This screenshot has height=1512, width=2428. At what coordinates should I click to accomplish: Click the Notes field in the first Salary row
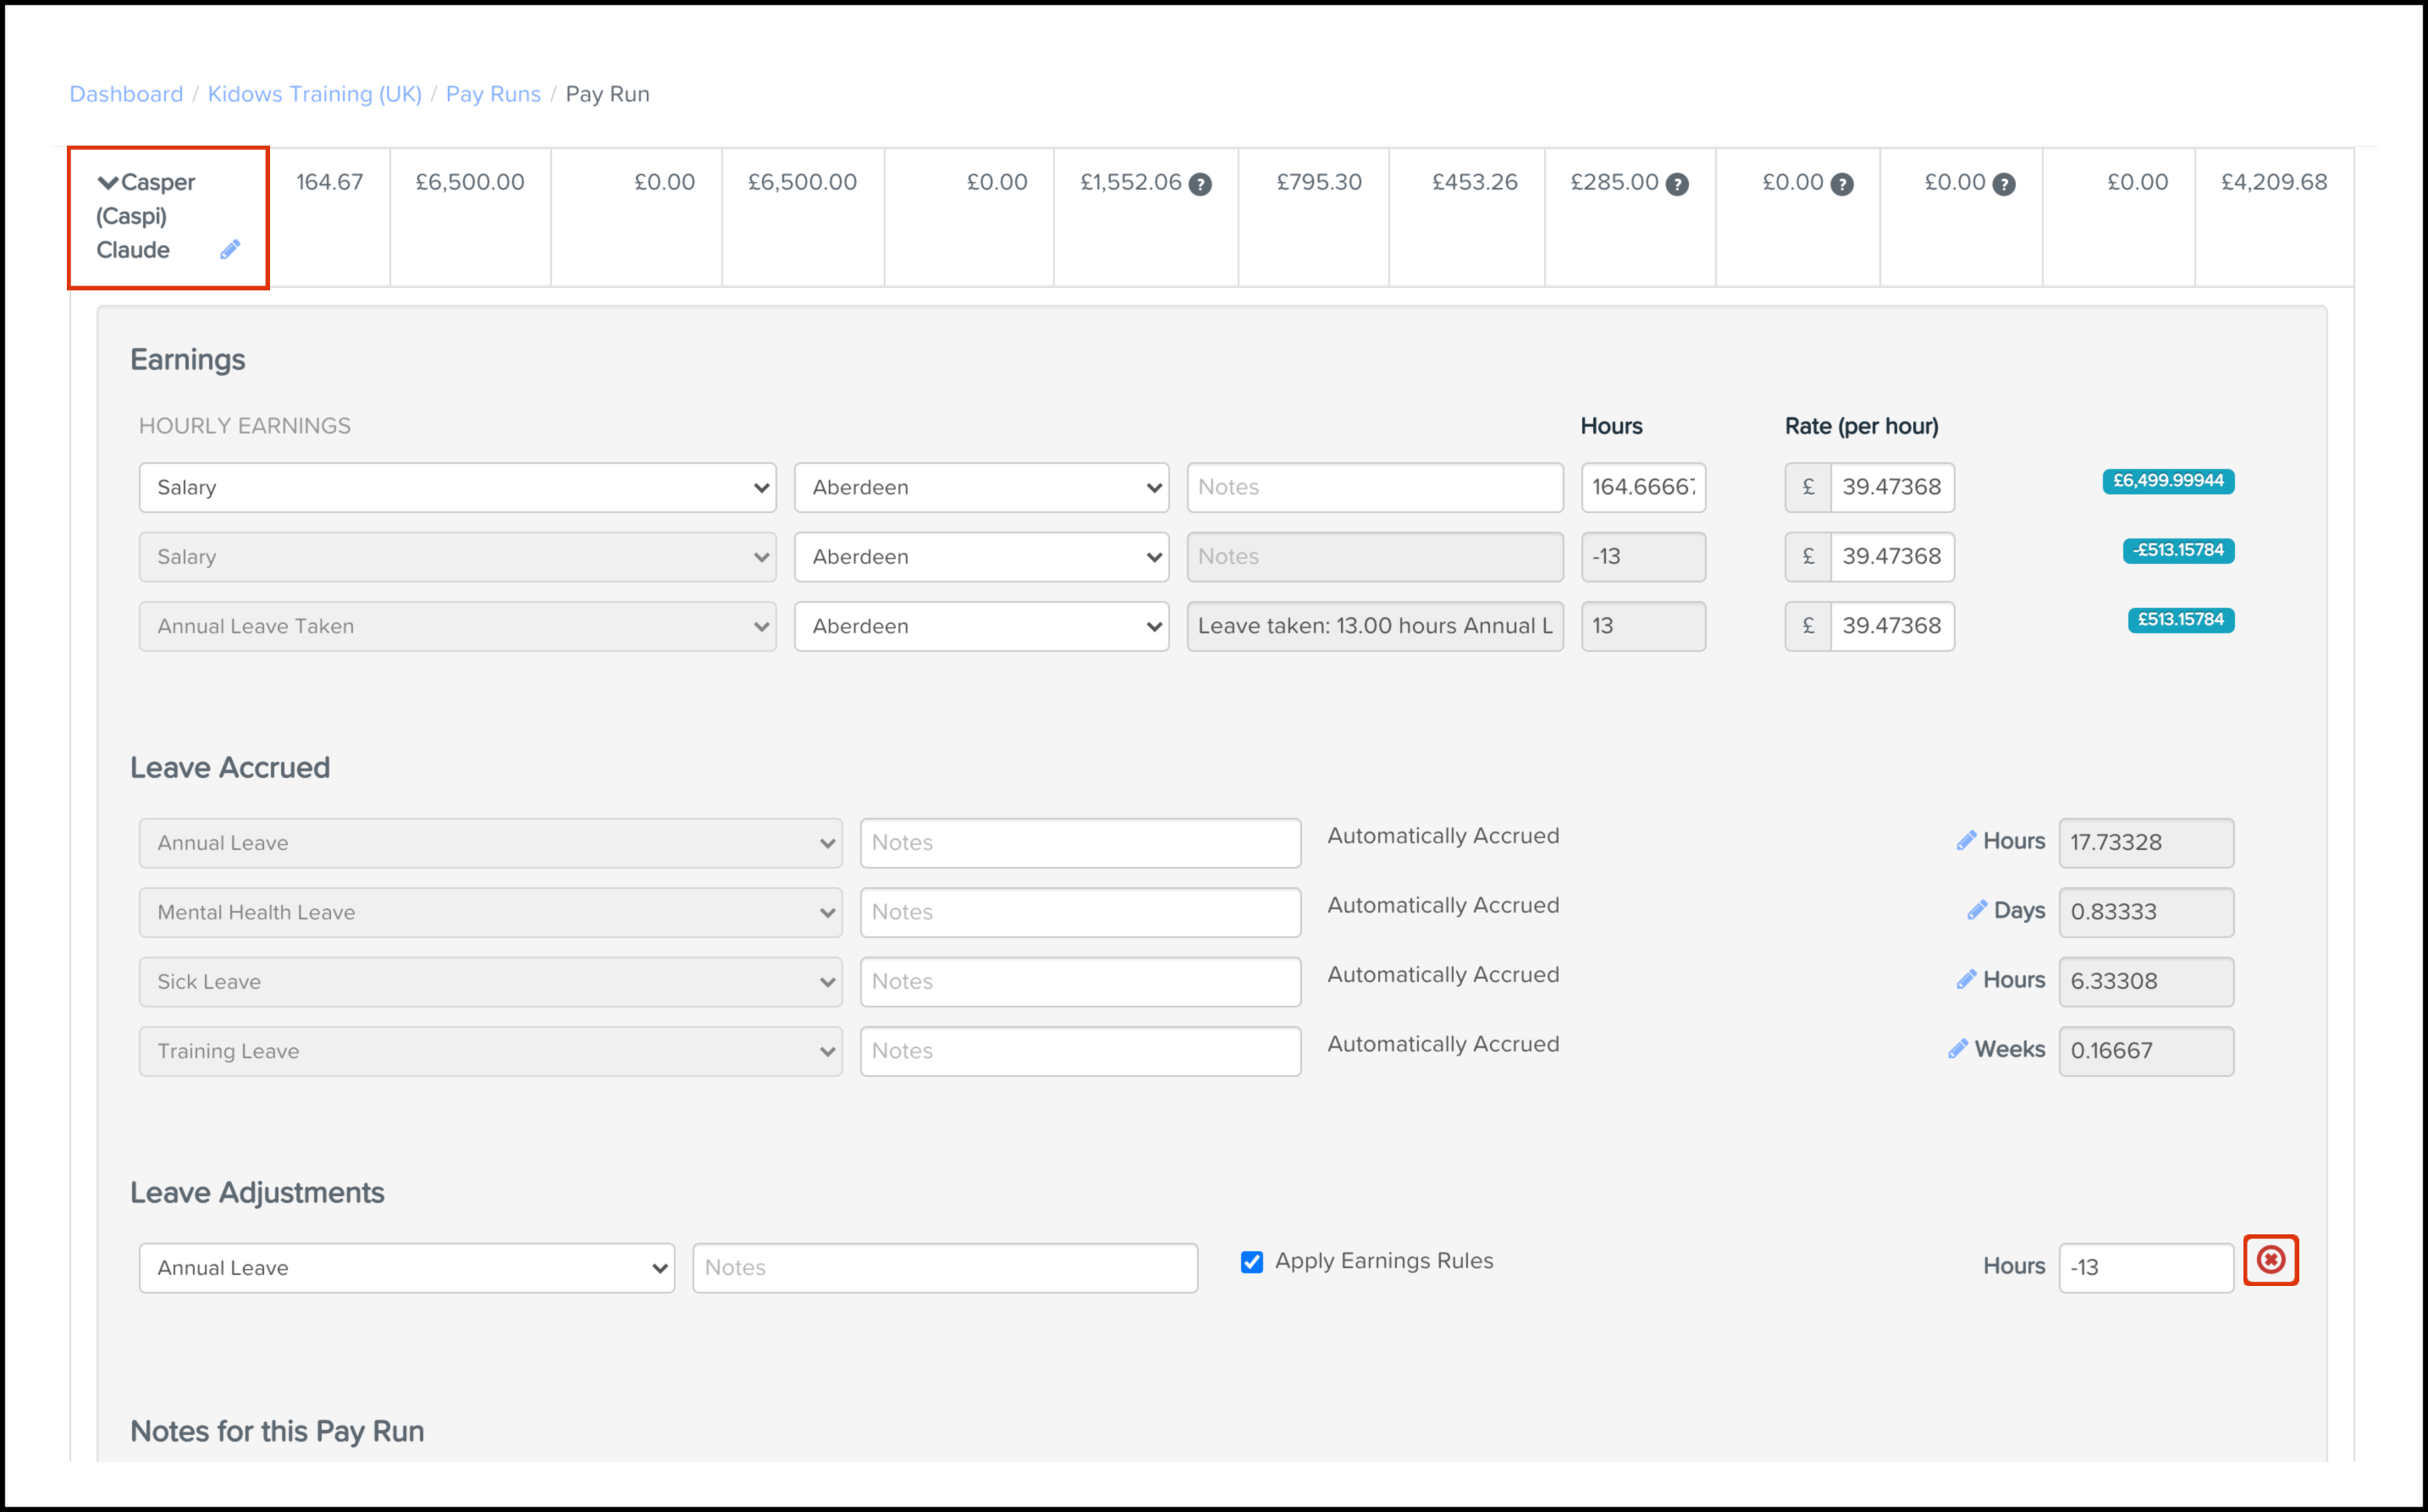(1374, 488)
